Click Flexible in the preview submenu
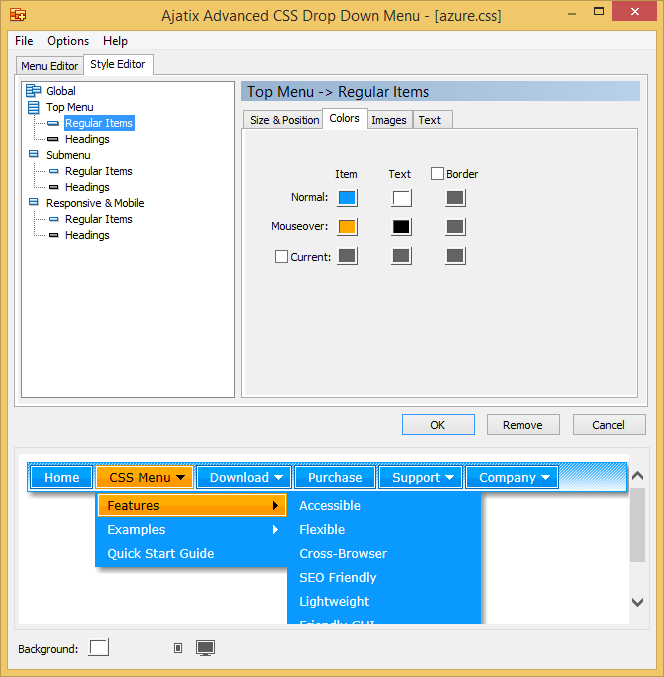The width and height of the screenshot is (664, 677). tap(322, 529)
